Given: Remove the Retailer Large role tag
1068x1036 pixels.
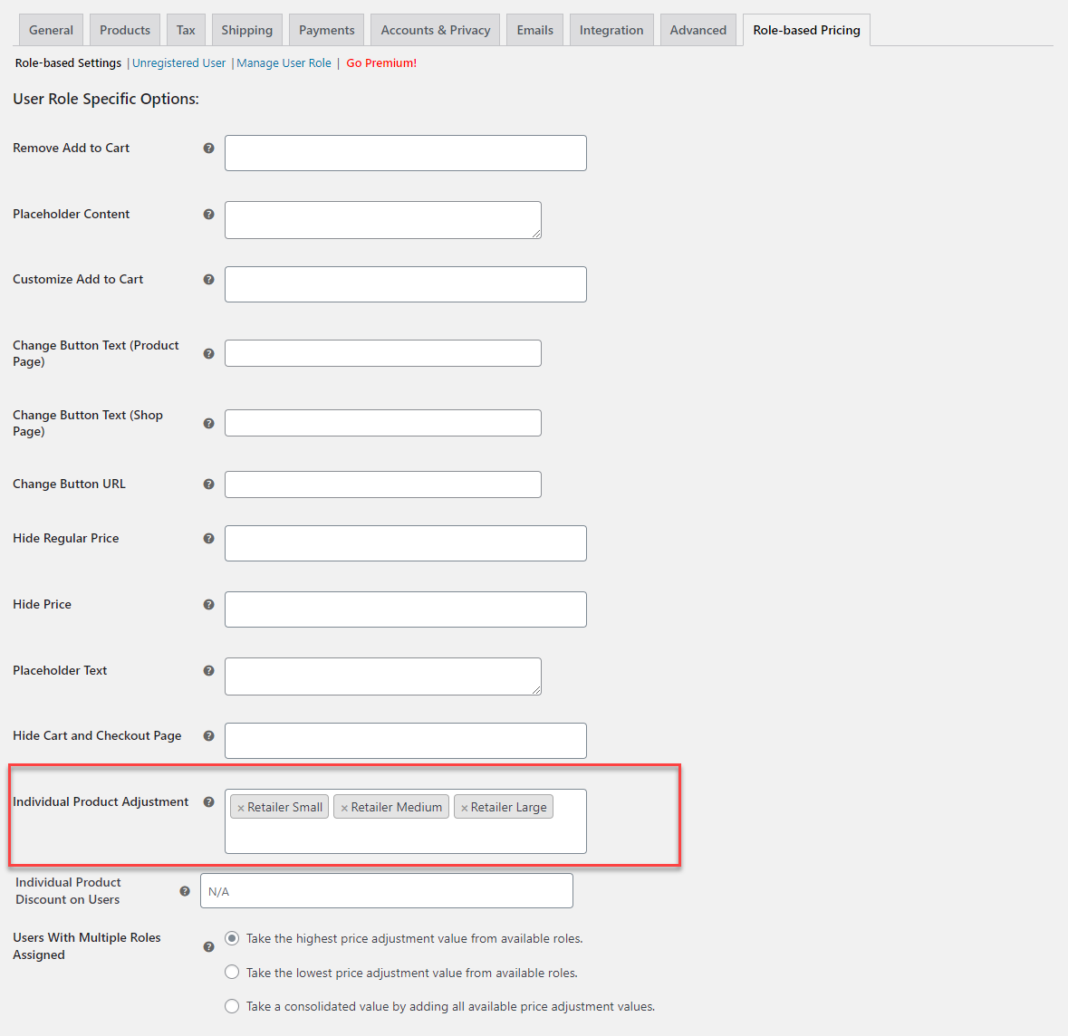Looking at the screenshot, I should click(x=464, y=808).
